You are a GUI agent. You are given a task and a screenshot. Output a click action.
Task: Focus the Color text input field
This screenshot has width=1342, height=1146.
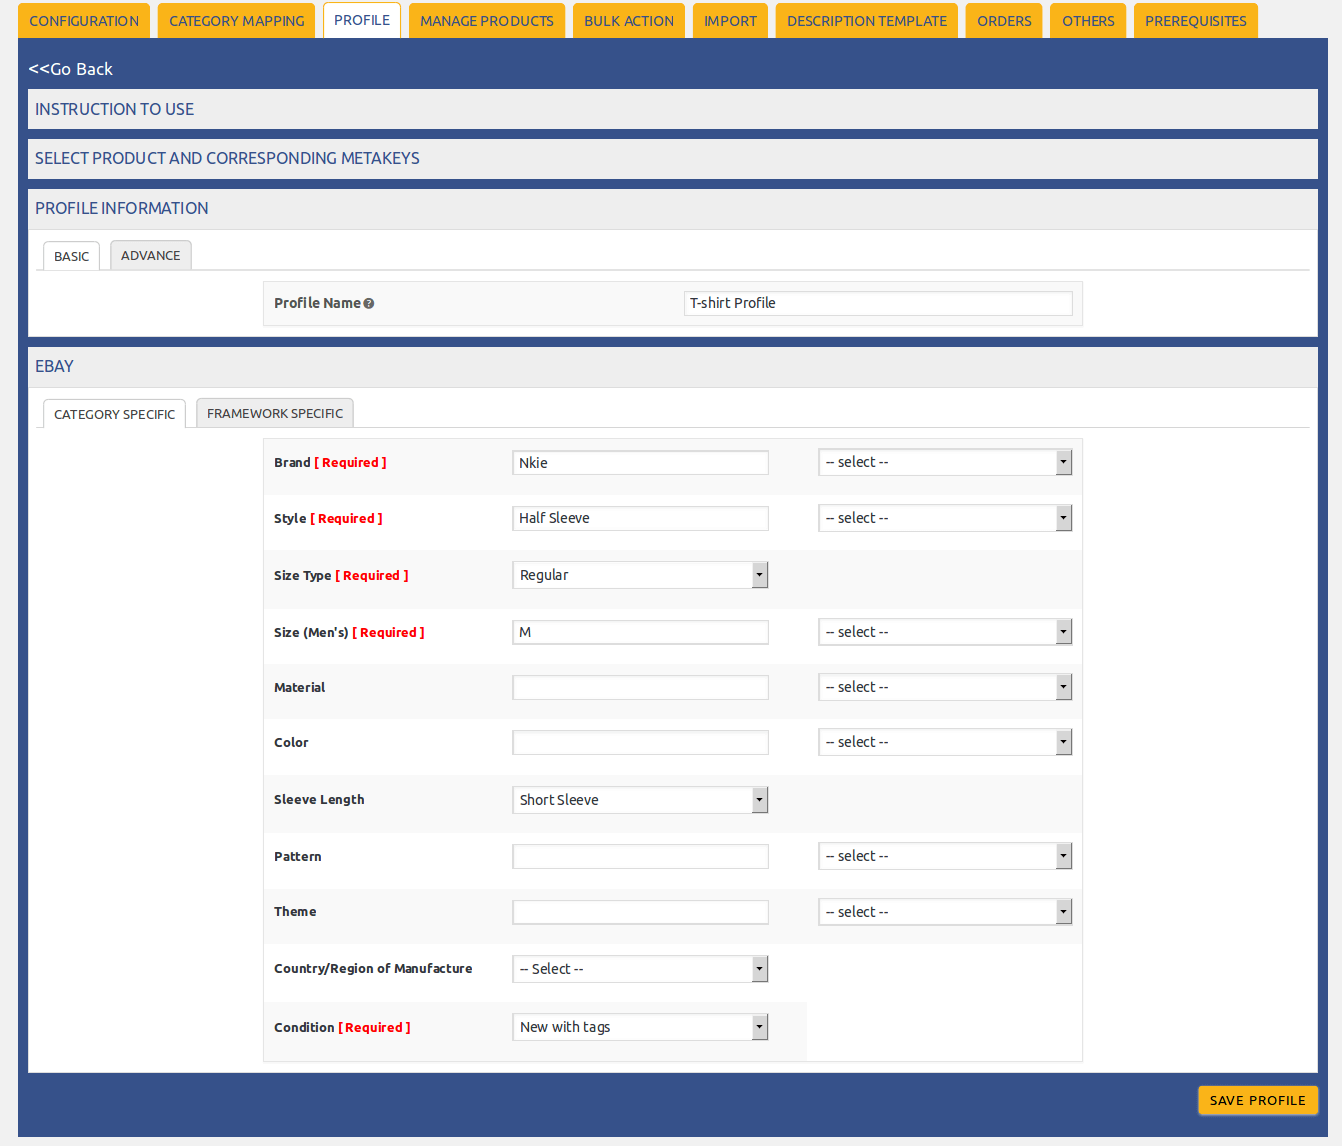click(640, 743)
